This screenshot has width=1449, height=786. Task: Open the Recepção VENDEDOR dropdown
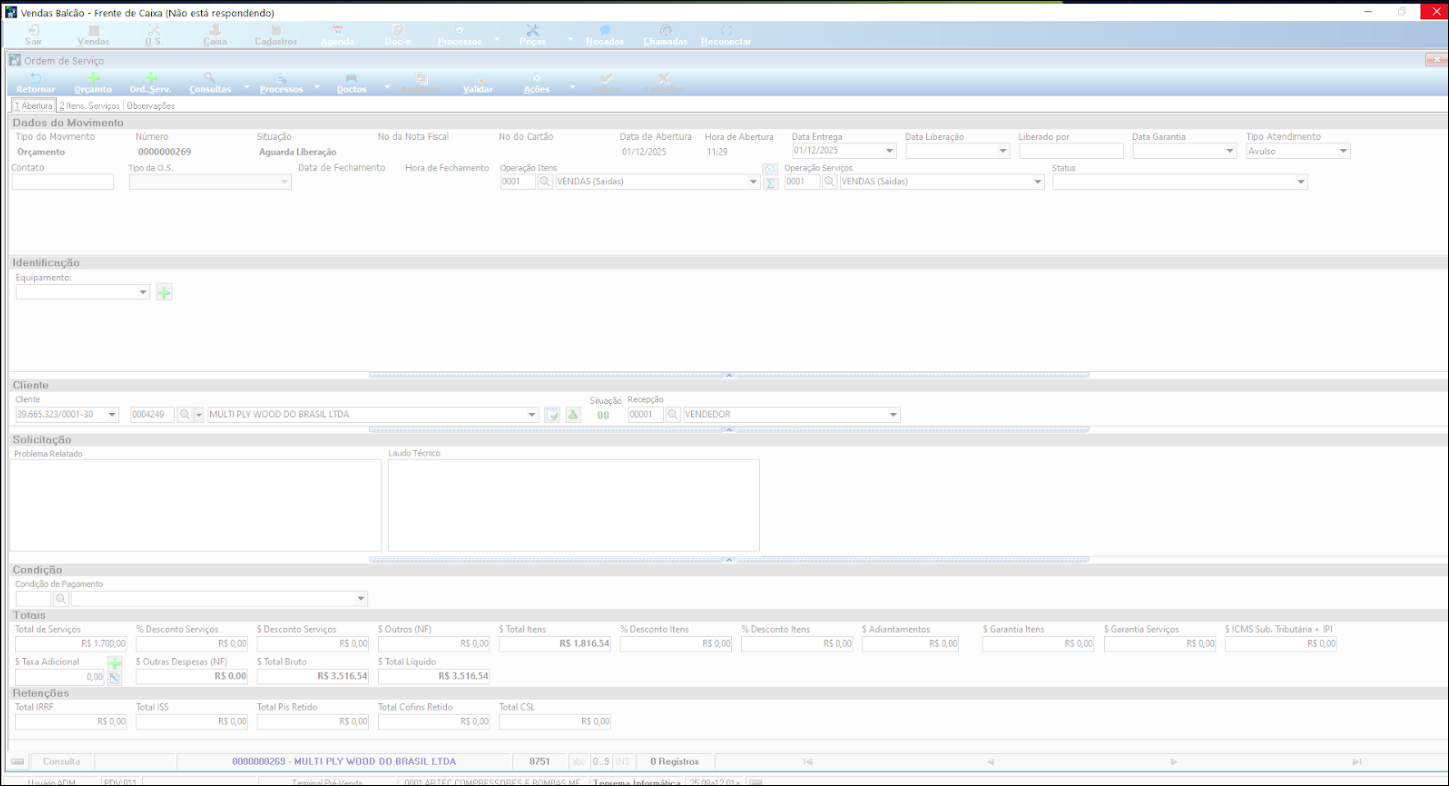(x=893, y=415)
